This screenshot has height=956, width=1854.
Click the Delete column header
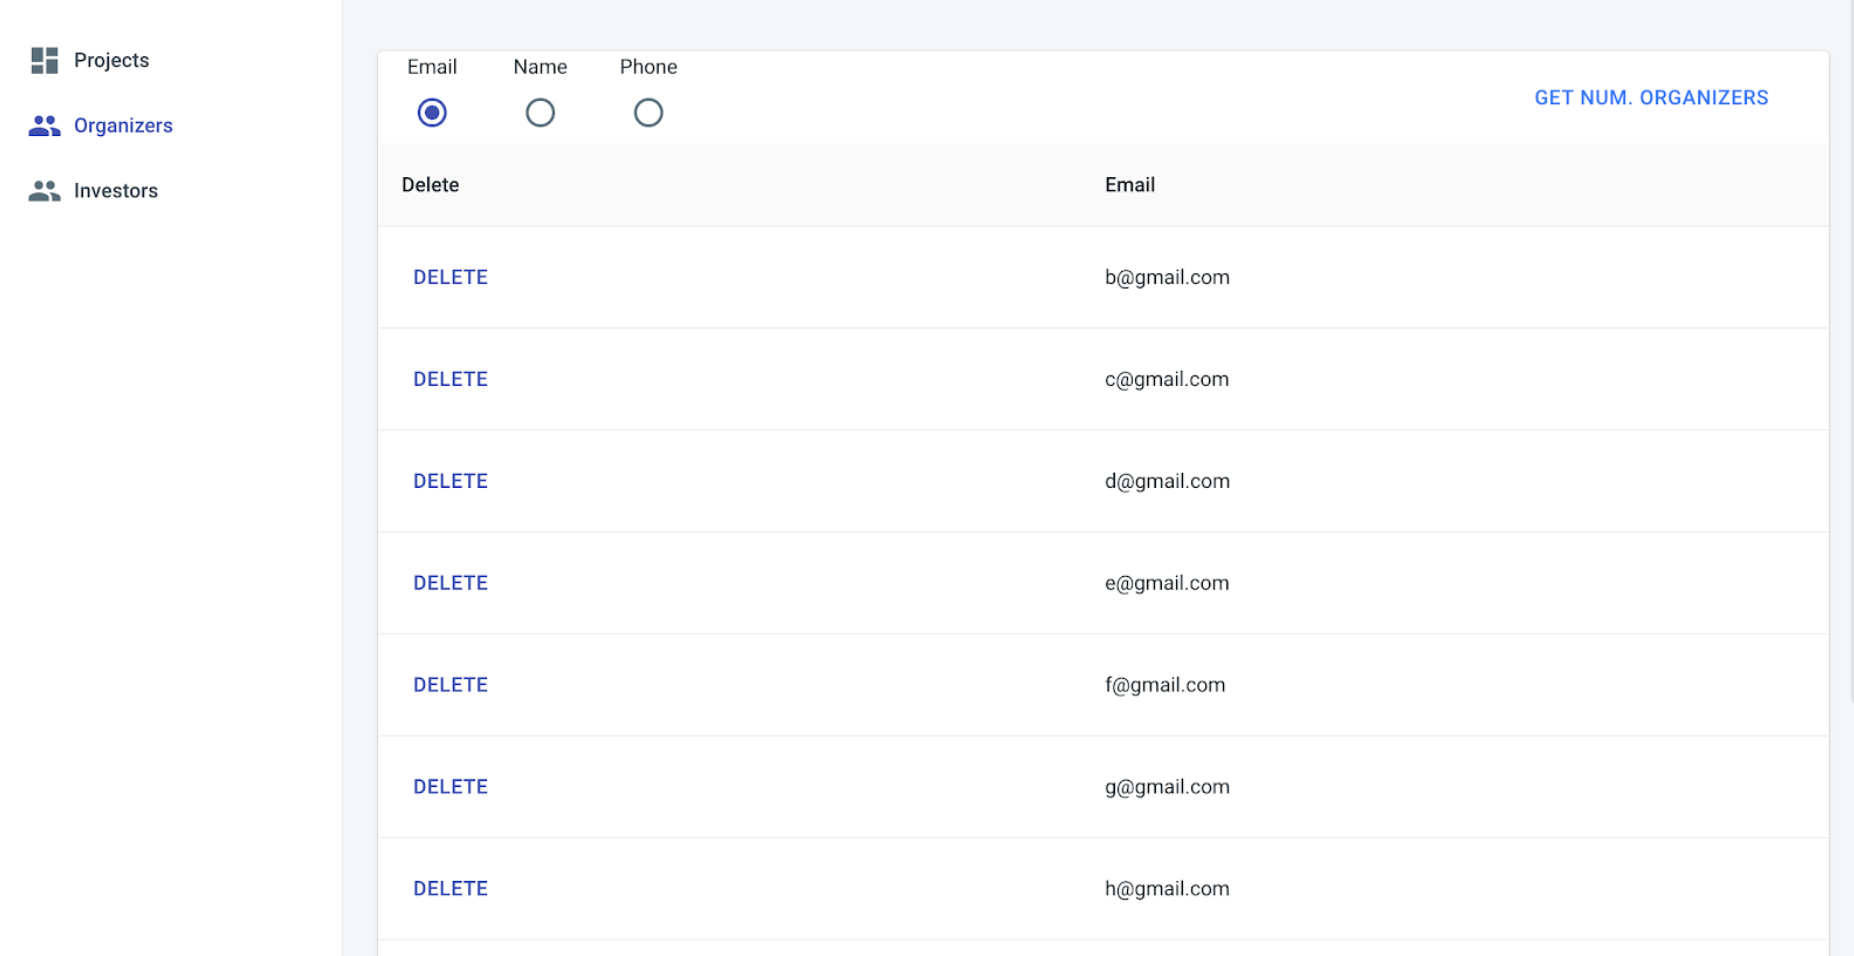tap(430, 185)
